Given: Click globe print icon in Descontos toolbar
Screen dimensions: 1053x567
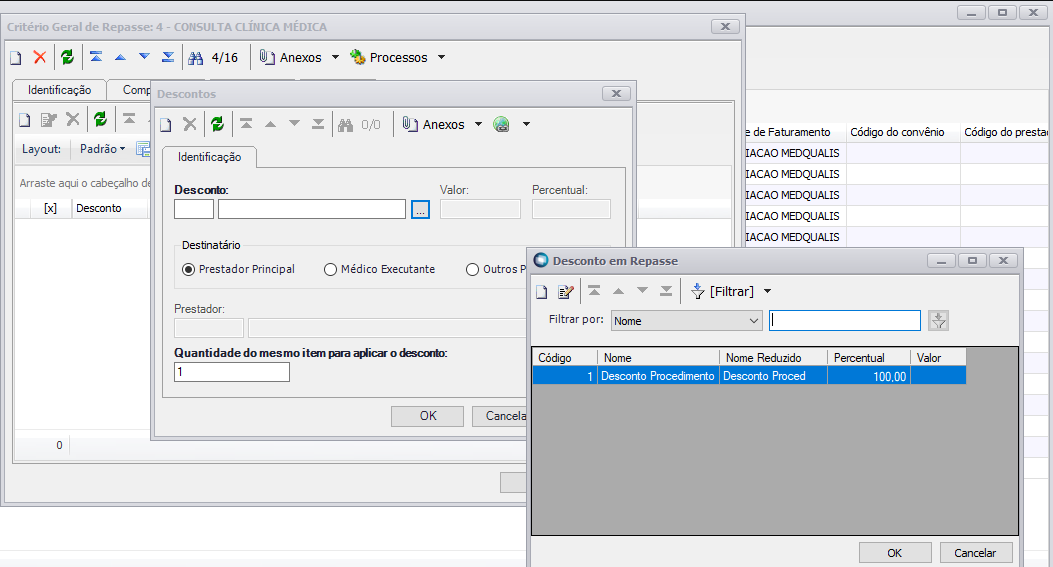Looking at the screenshot, I should 501,124.
